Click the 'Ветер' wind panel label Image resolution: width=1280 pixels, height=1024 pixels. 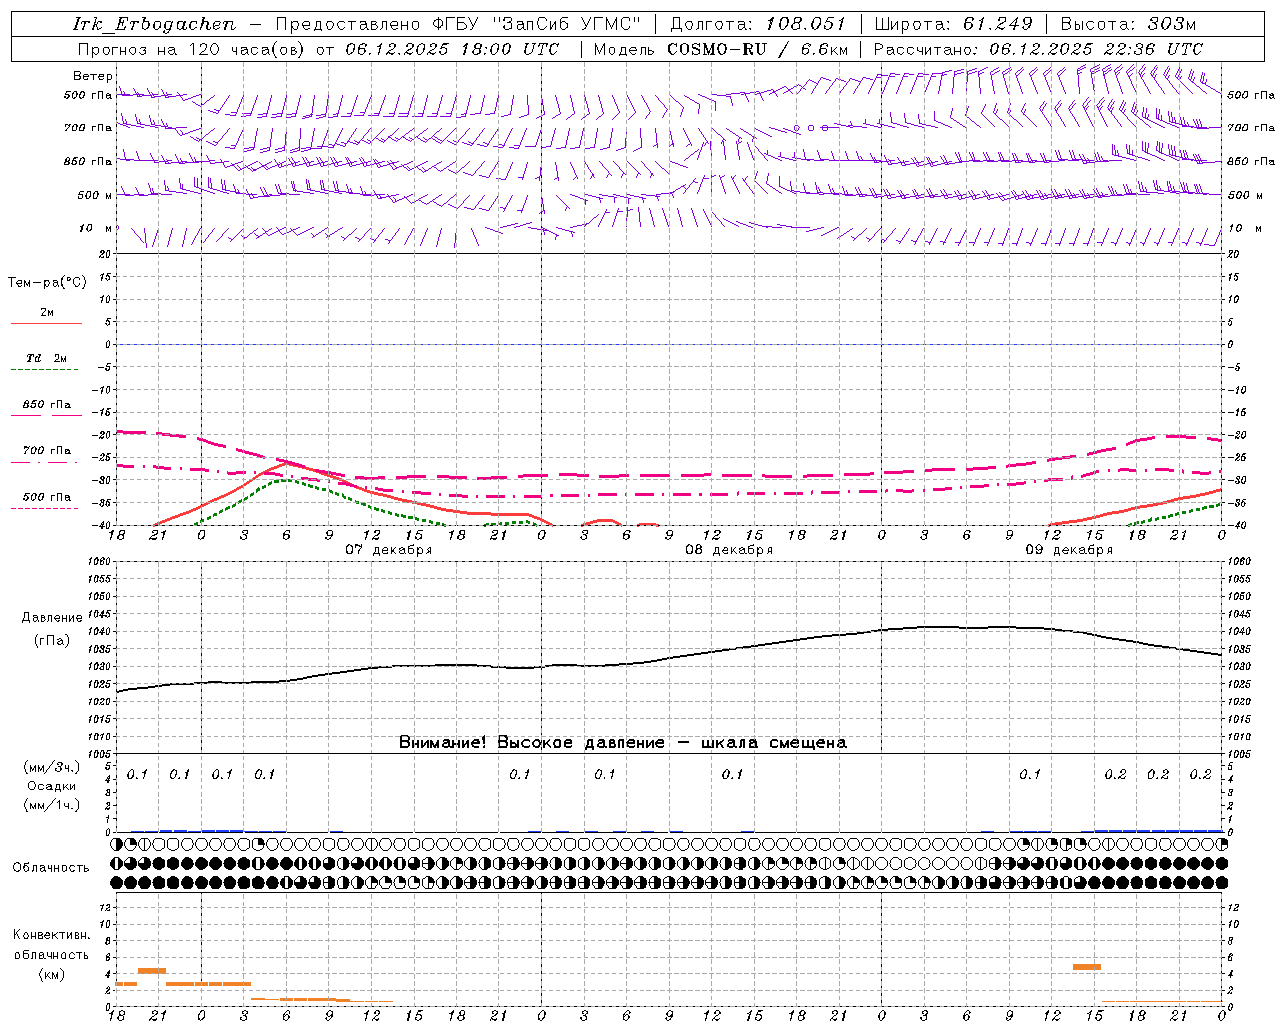[x=93, y=76]
